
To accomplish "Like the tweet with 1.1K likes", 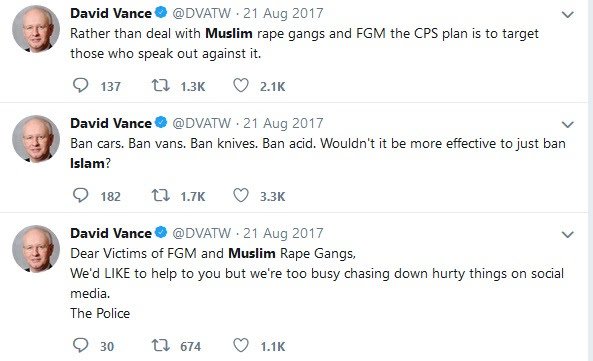I will [x=241, y=345].
